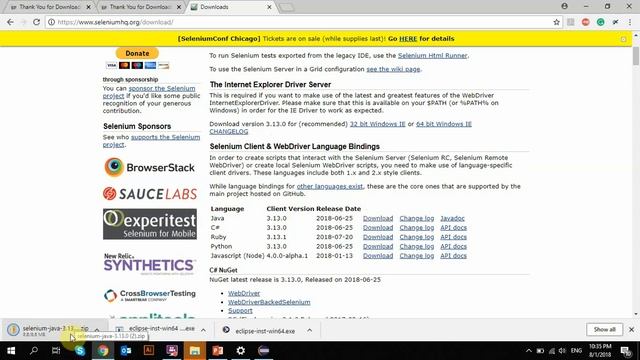Open Adobe Illustrator from taskbar
This screenshot has height=360, width=640.
tap(149, 351)
